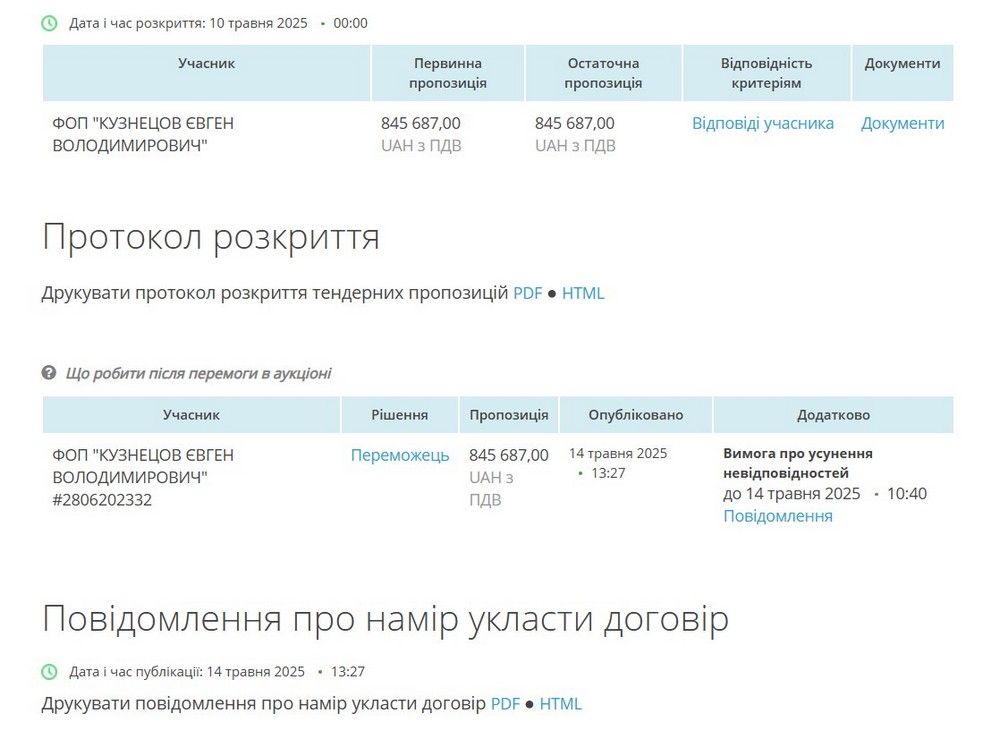Click the green clock icon beside opening date
Screen dimensions: 1000x731
(49, 24)
